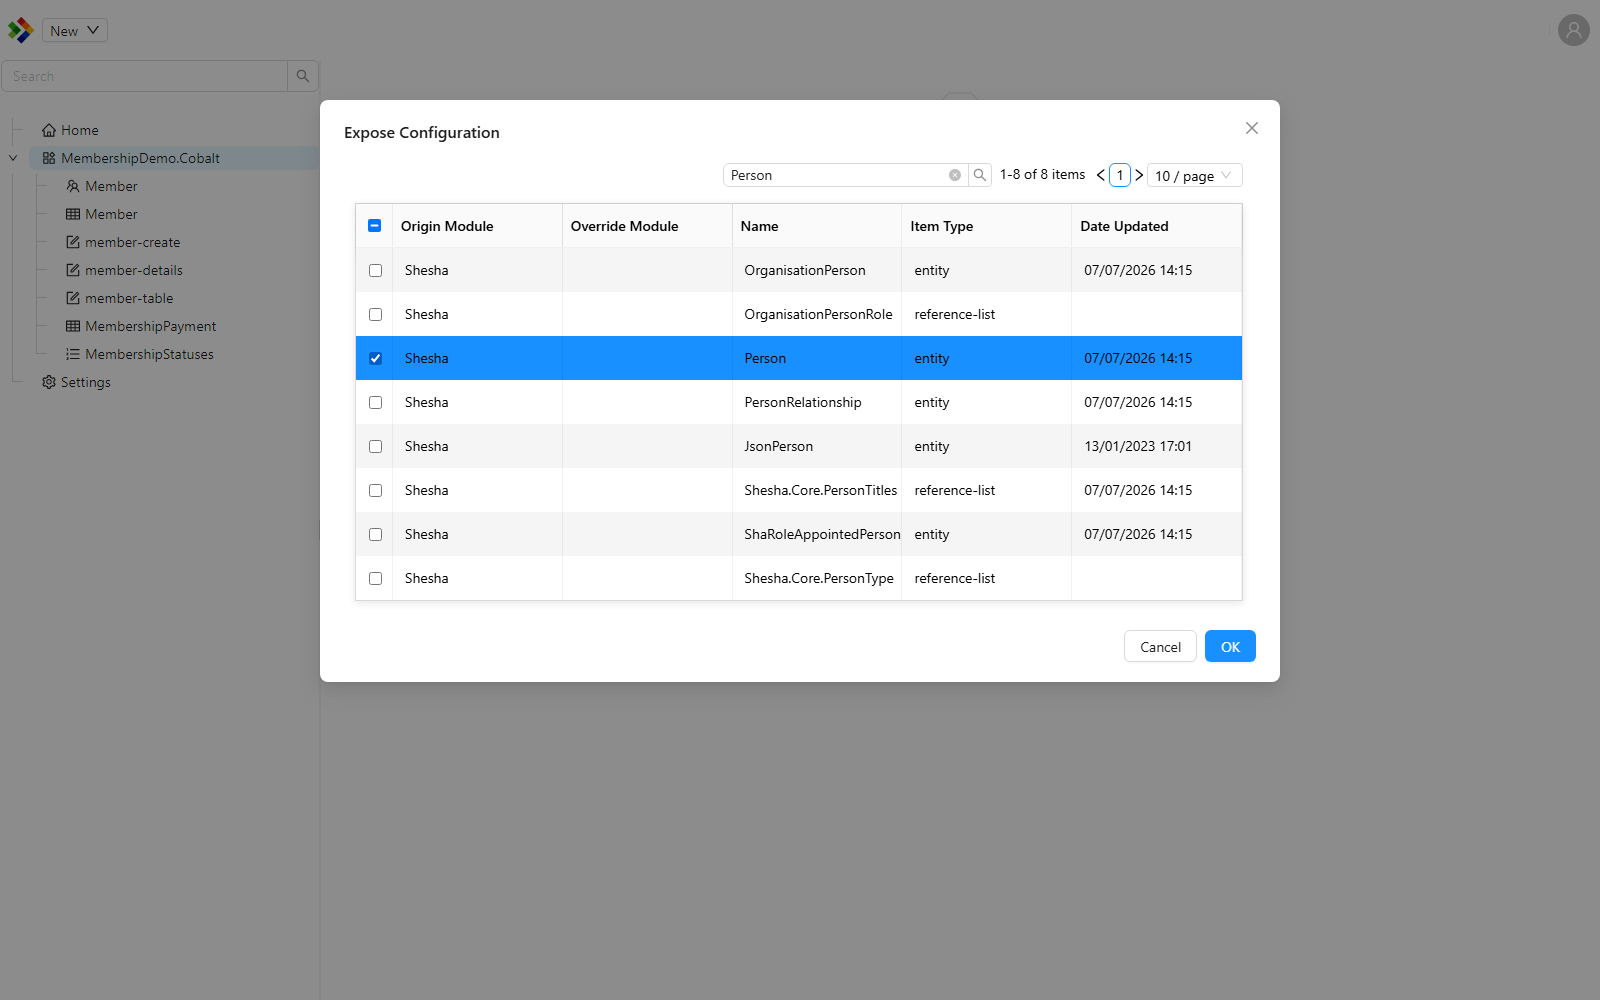Image resolution: width=1600 pixels, height=1000 pixels.
Task: Click the Name column header
Action: click(x=817, y=226)
